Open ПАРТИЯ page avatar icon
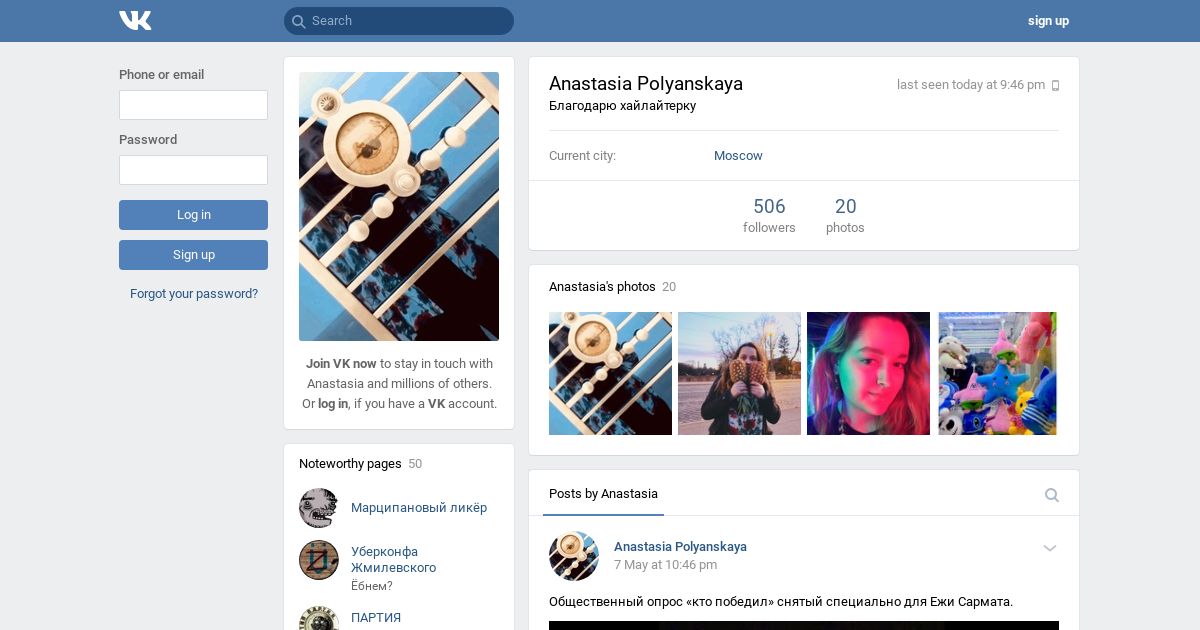1200x630 pixels. point(319,618)
